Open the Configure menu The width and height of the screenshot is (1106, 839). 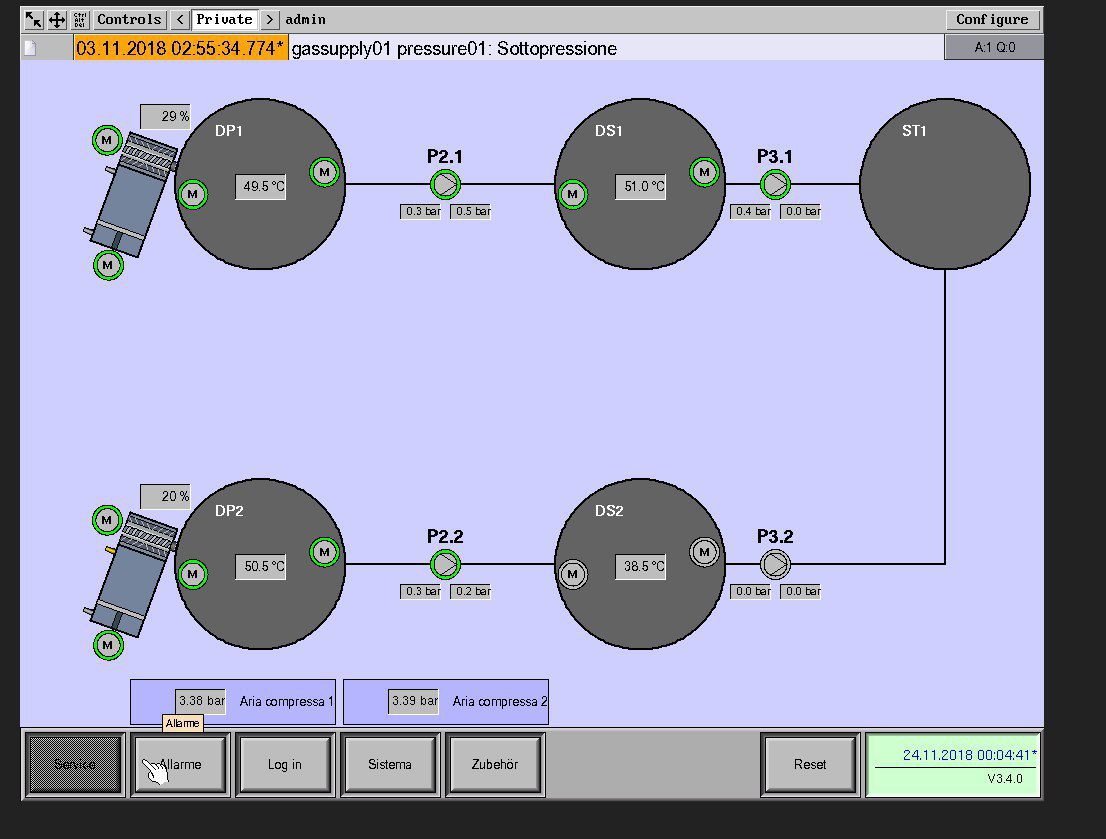(992, 19)
